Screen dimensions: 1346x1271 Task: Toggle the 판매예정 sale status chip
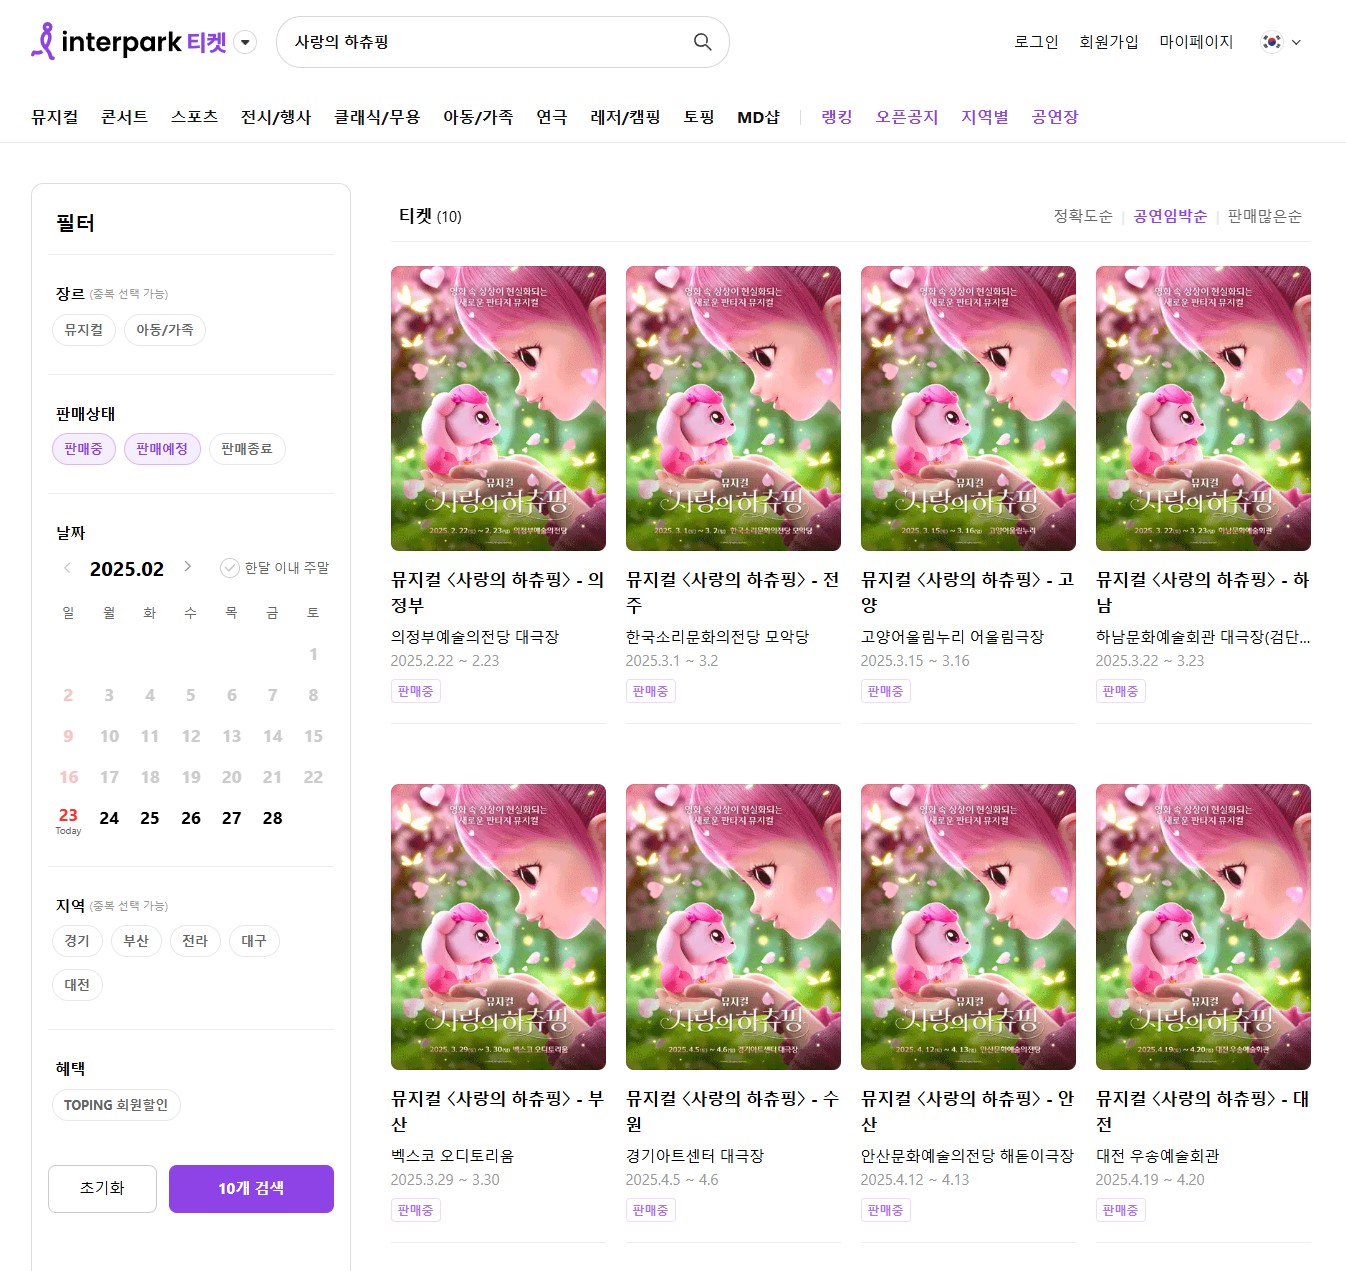162,449
